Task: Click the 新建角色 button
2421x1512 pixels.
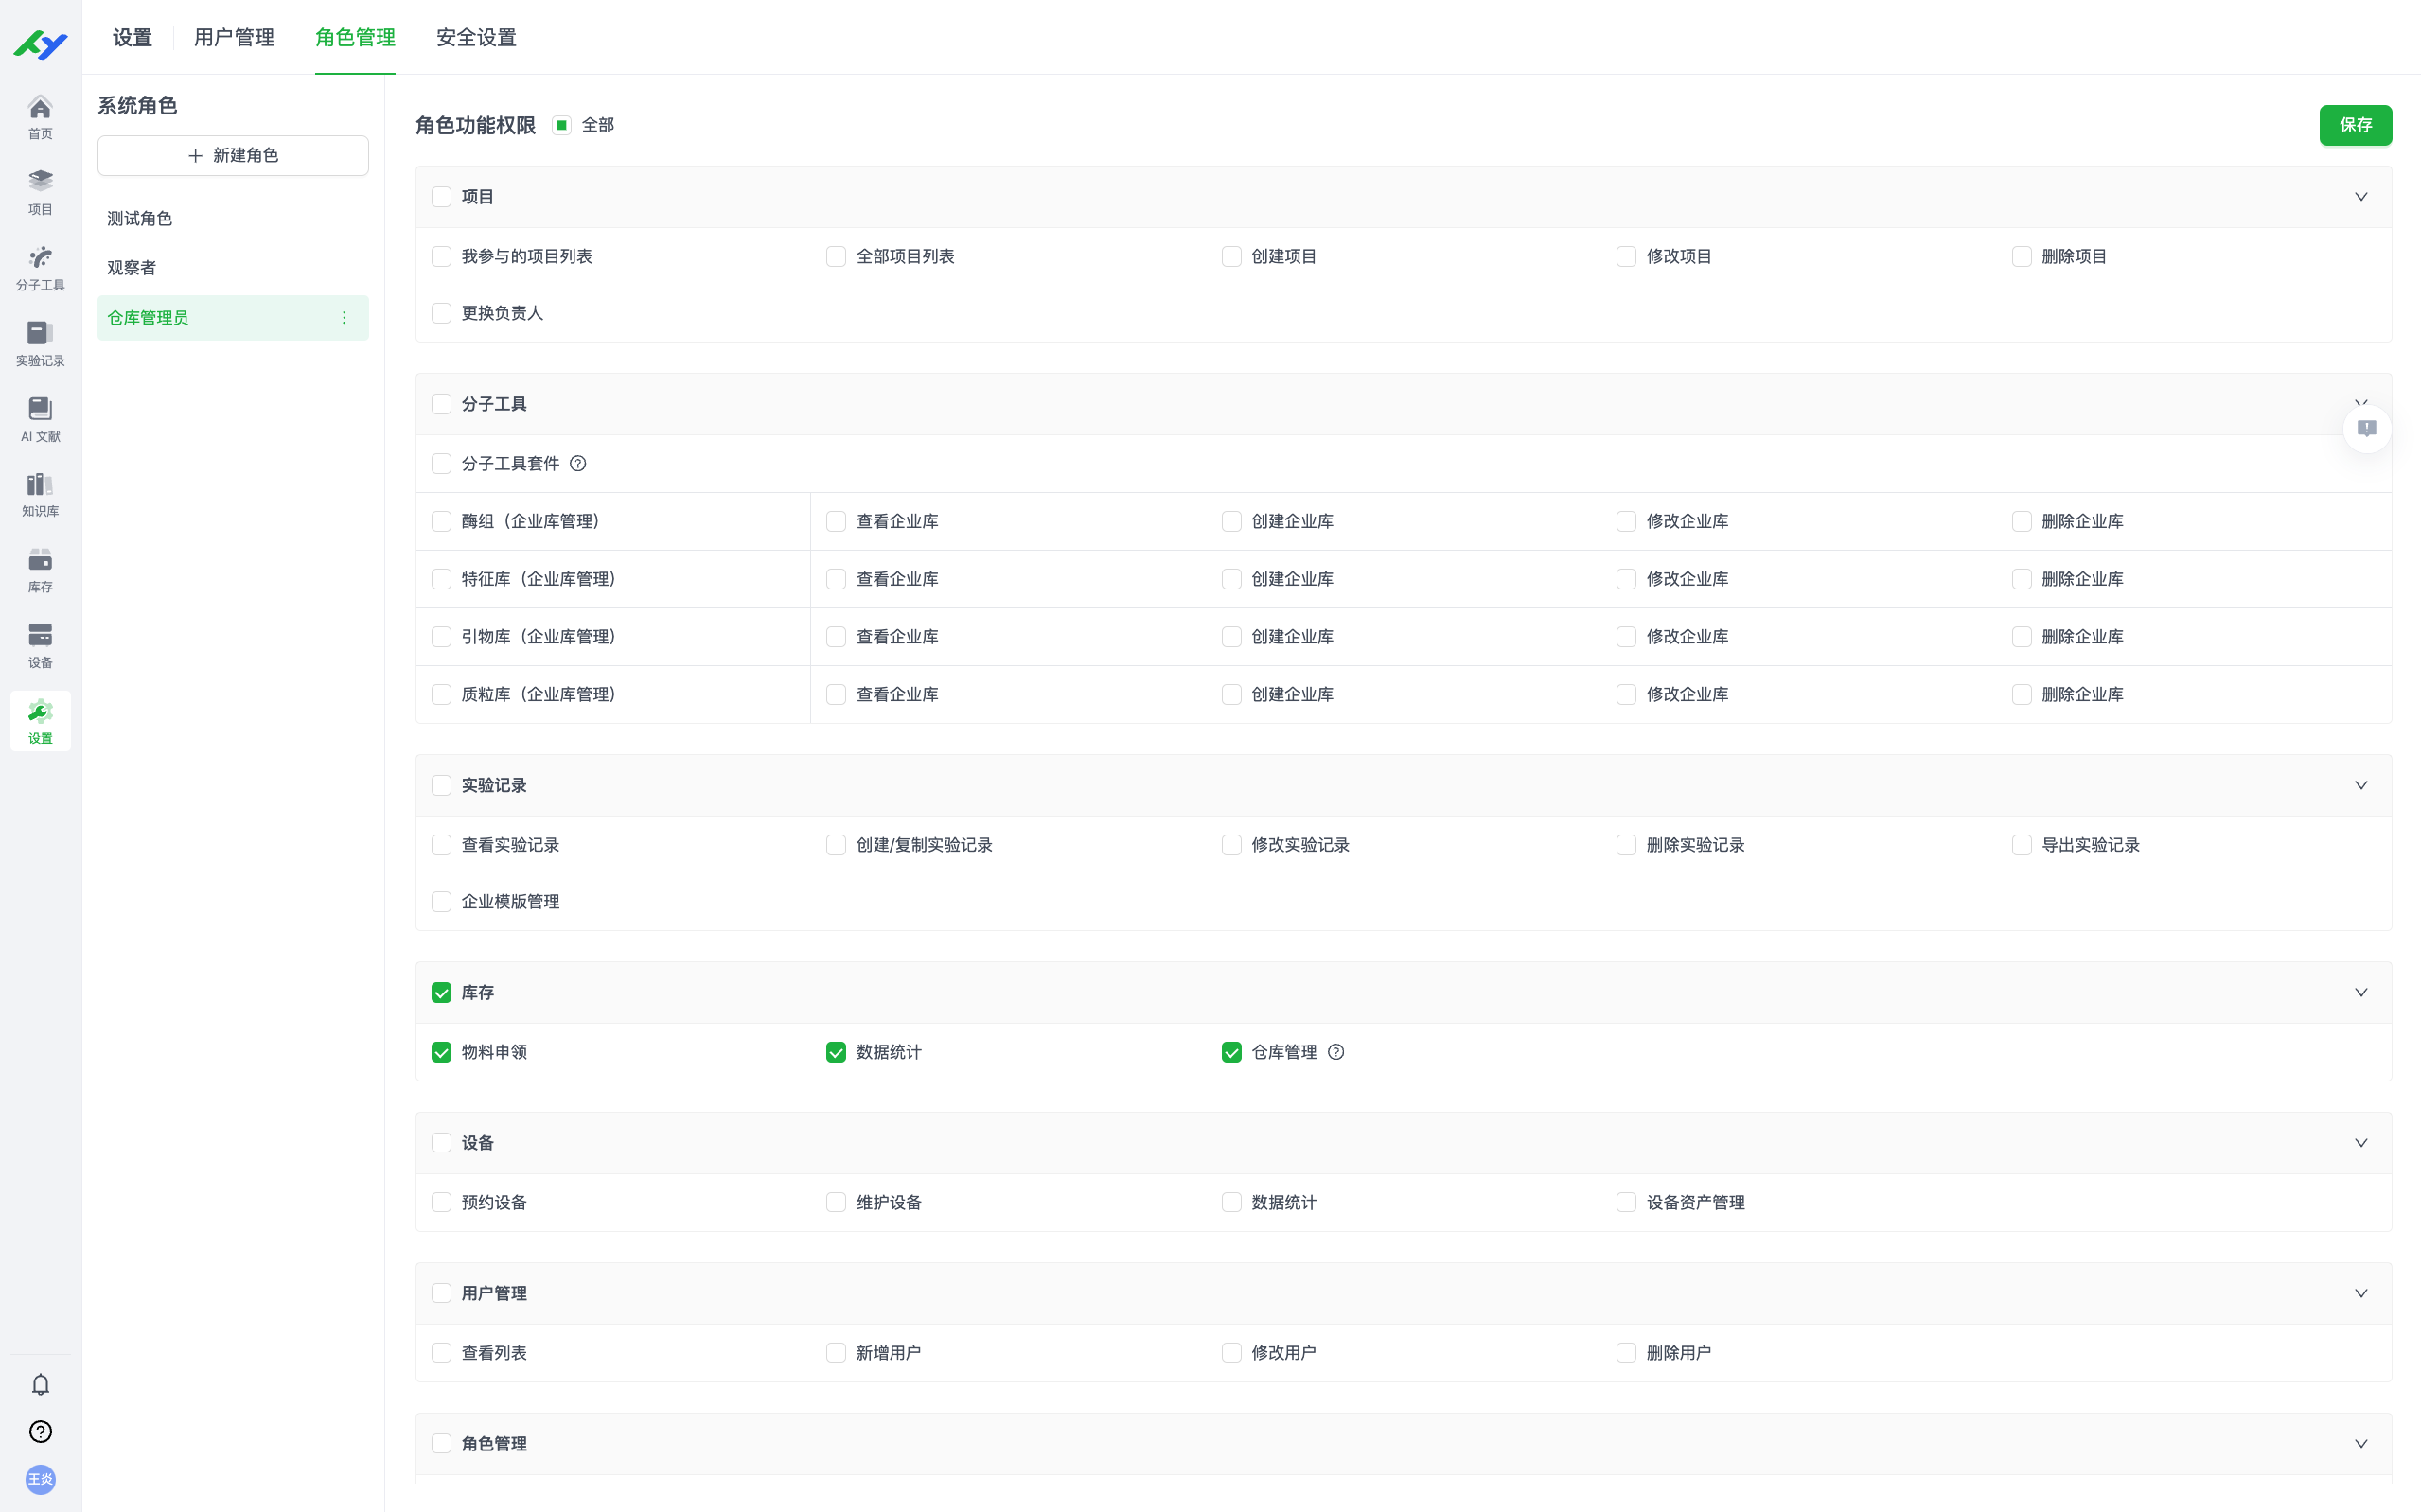Action: (233, 156)
